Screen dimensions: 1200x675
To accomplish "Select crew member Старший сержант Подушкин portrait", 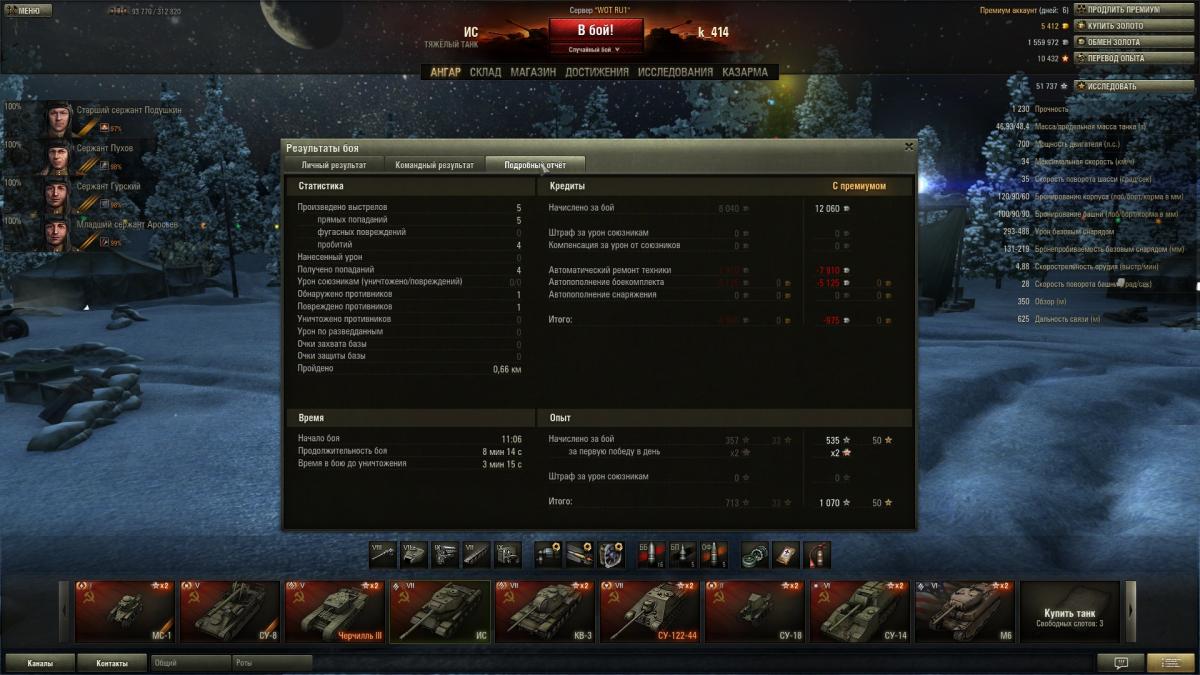I will pos(58,119).
